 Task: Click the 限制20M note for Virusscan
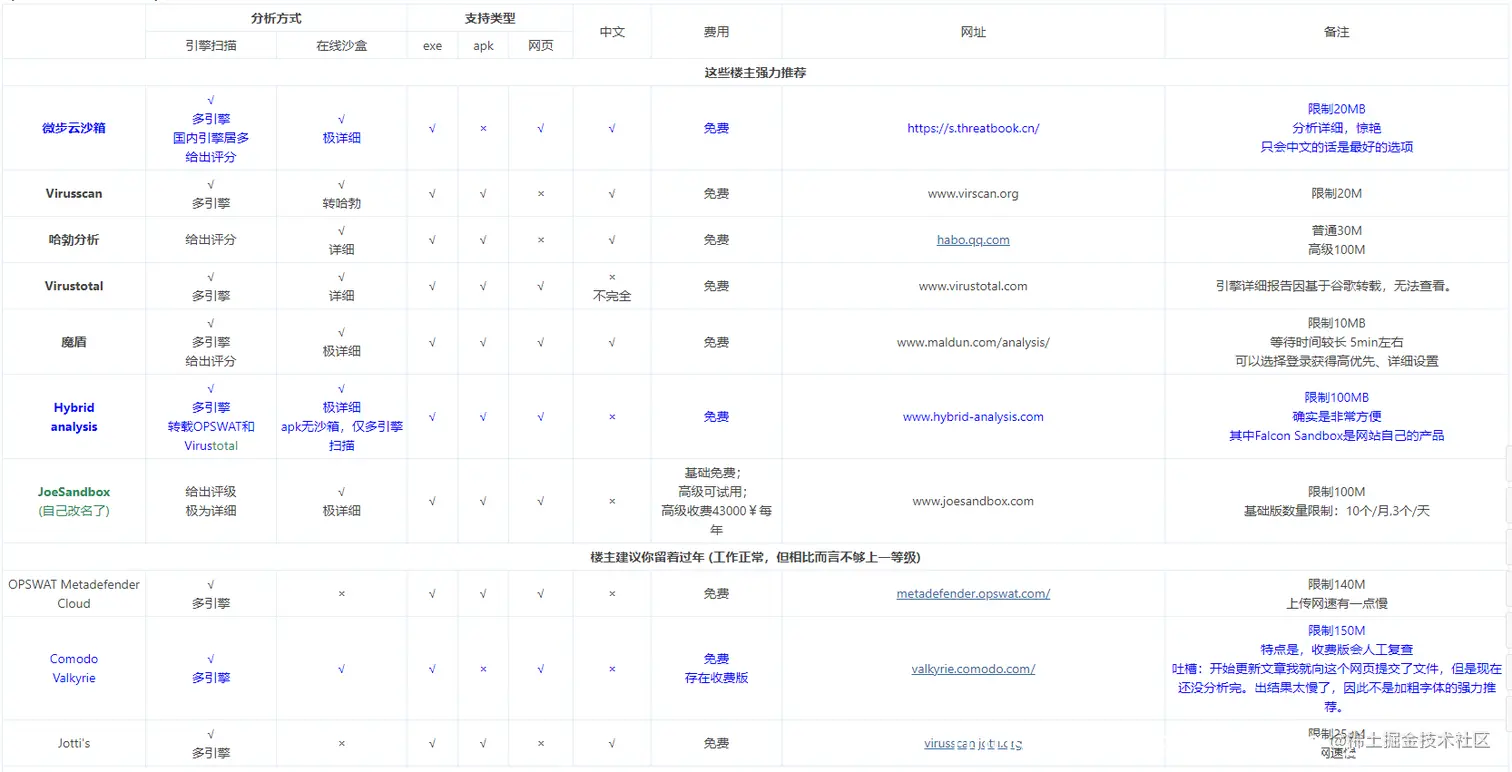coord(1336,194)
